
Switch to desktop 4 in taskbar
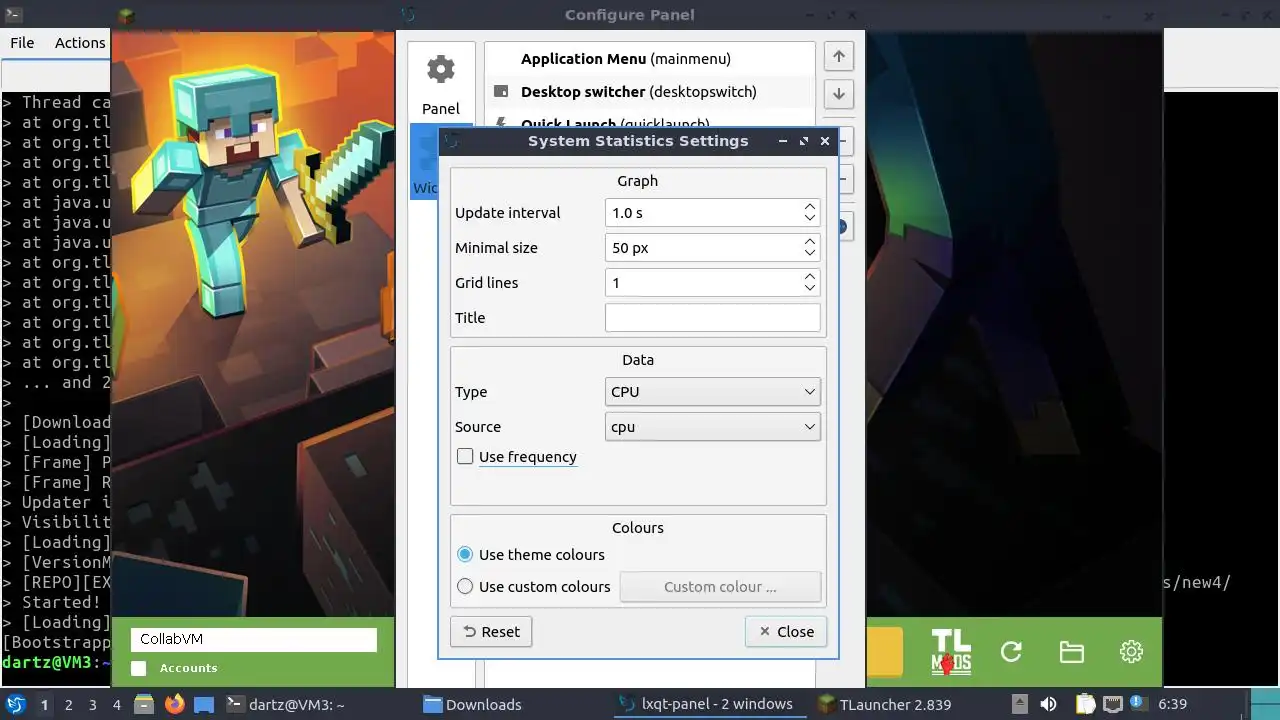click(116, 705)
